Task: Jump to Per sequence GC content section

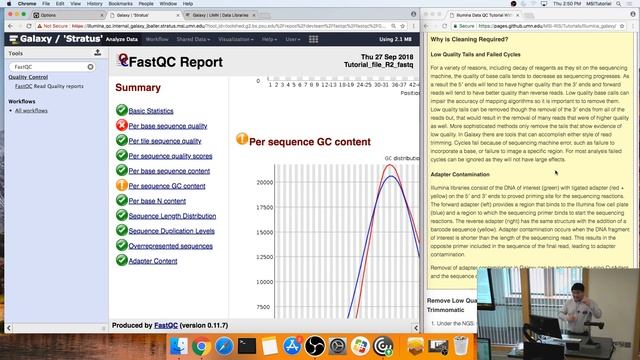Action: [167, 186]
